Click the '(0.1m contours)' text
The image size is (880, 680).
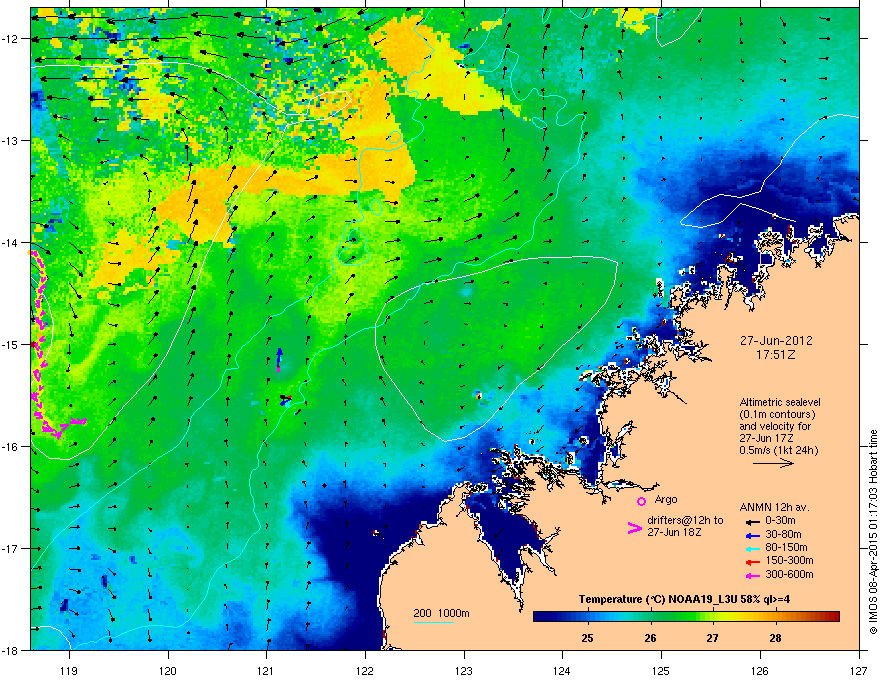click(x=777, y=414)
